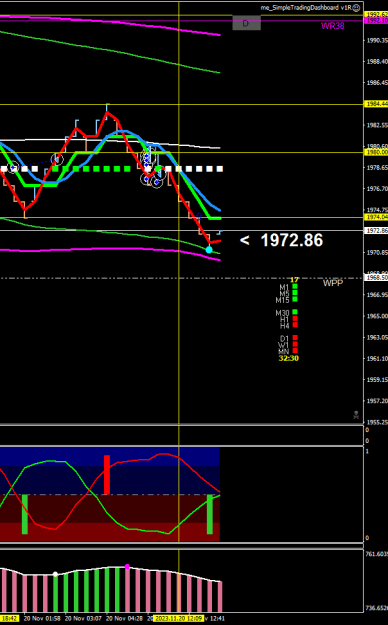
Task: Click the 736.652 scale value in bottom panel
Action: [376, 608]
